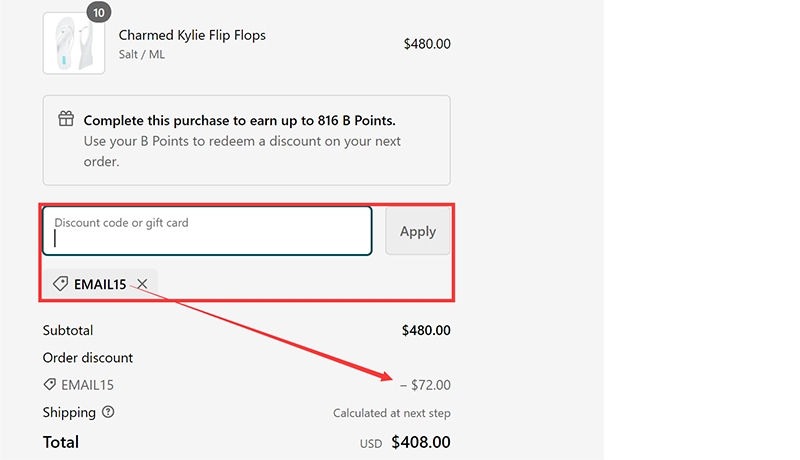Click the USD currency label
This screenshot has width=800, height=460.
pyautogui.click(x=372, y=443)
